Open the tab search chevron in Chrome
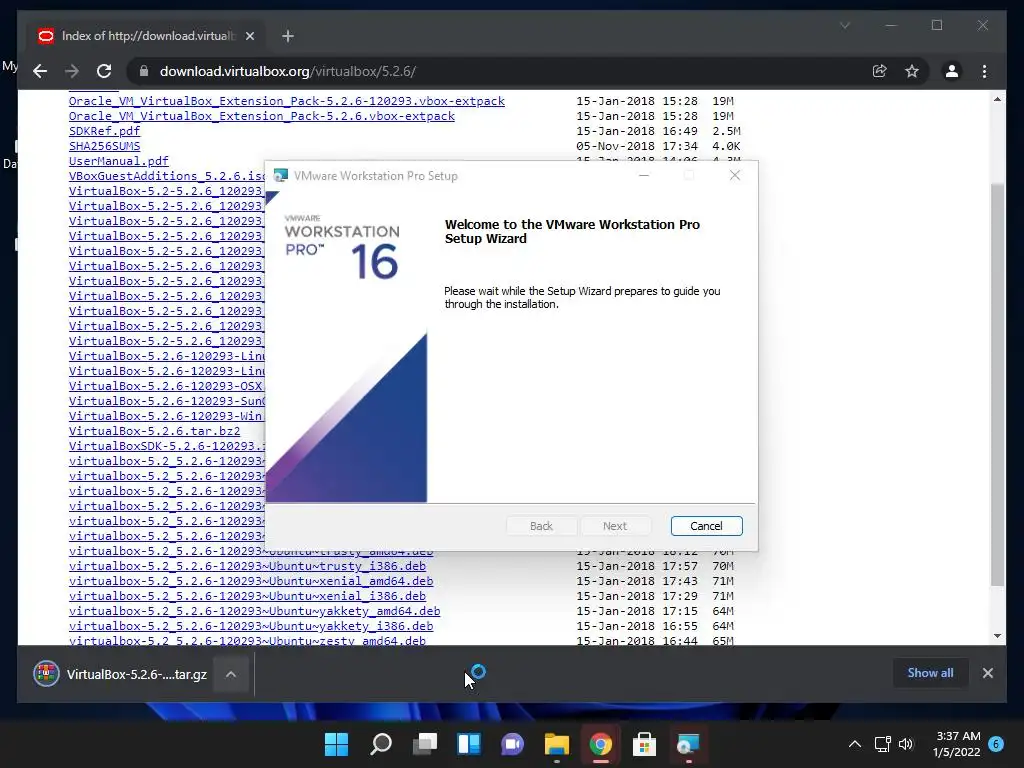 click(x=844, y=25)
